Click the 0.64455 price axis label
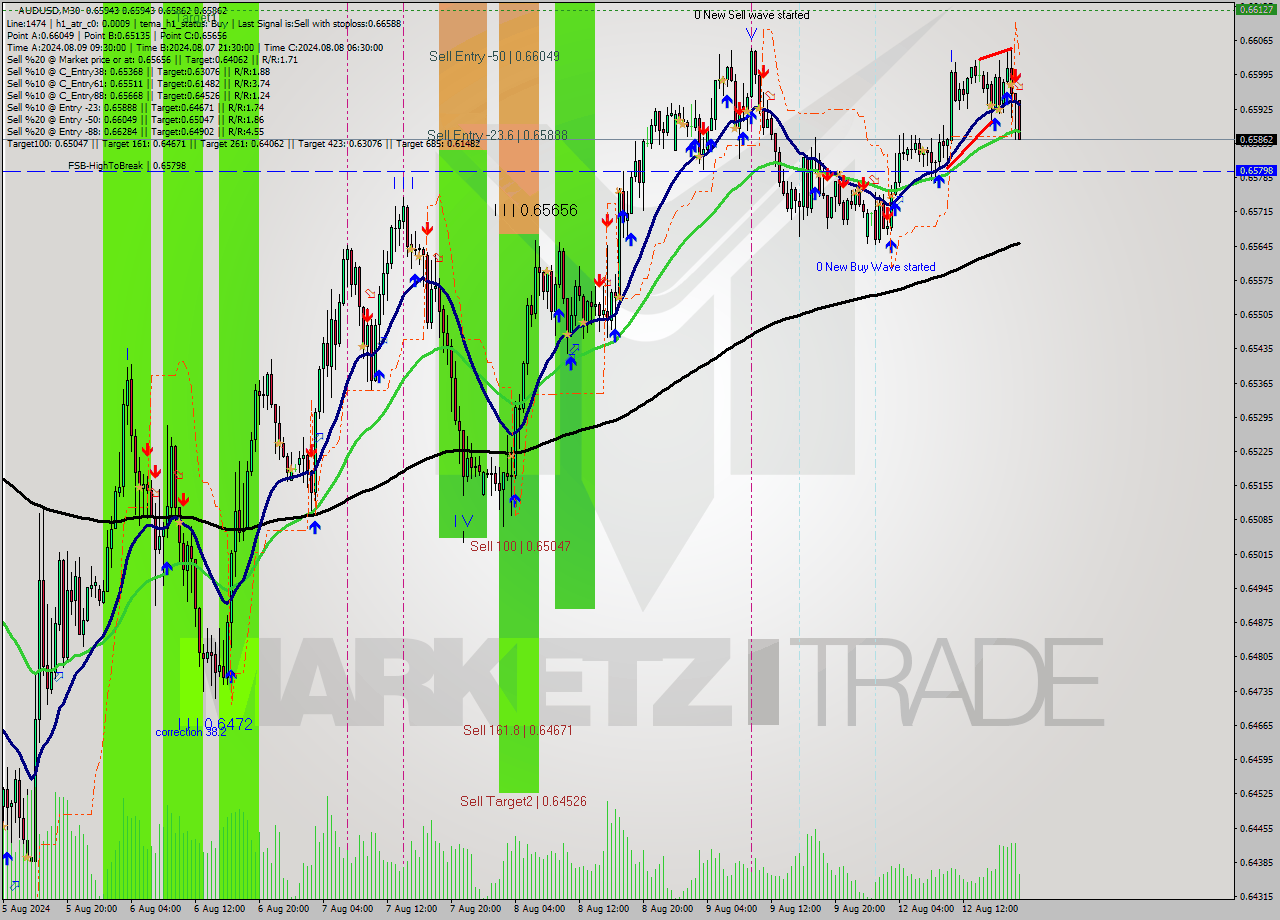 click(1256, 829)
